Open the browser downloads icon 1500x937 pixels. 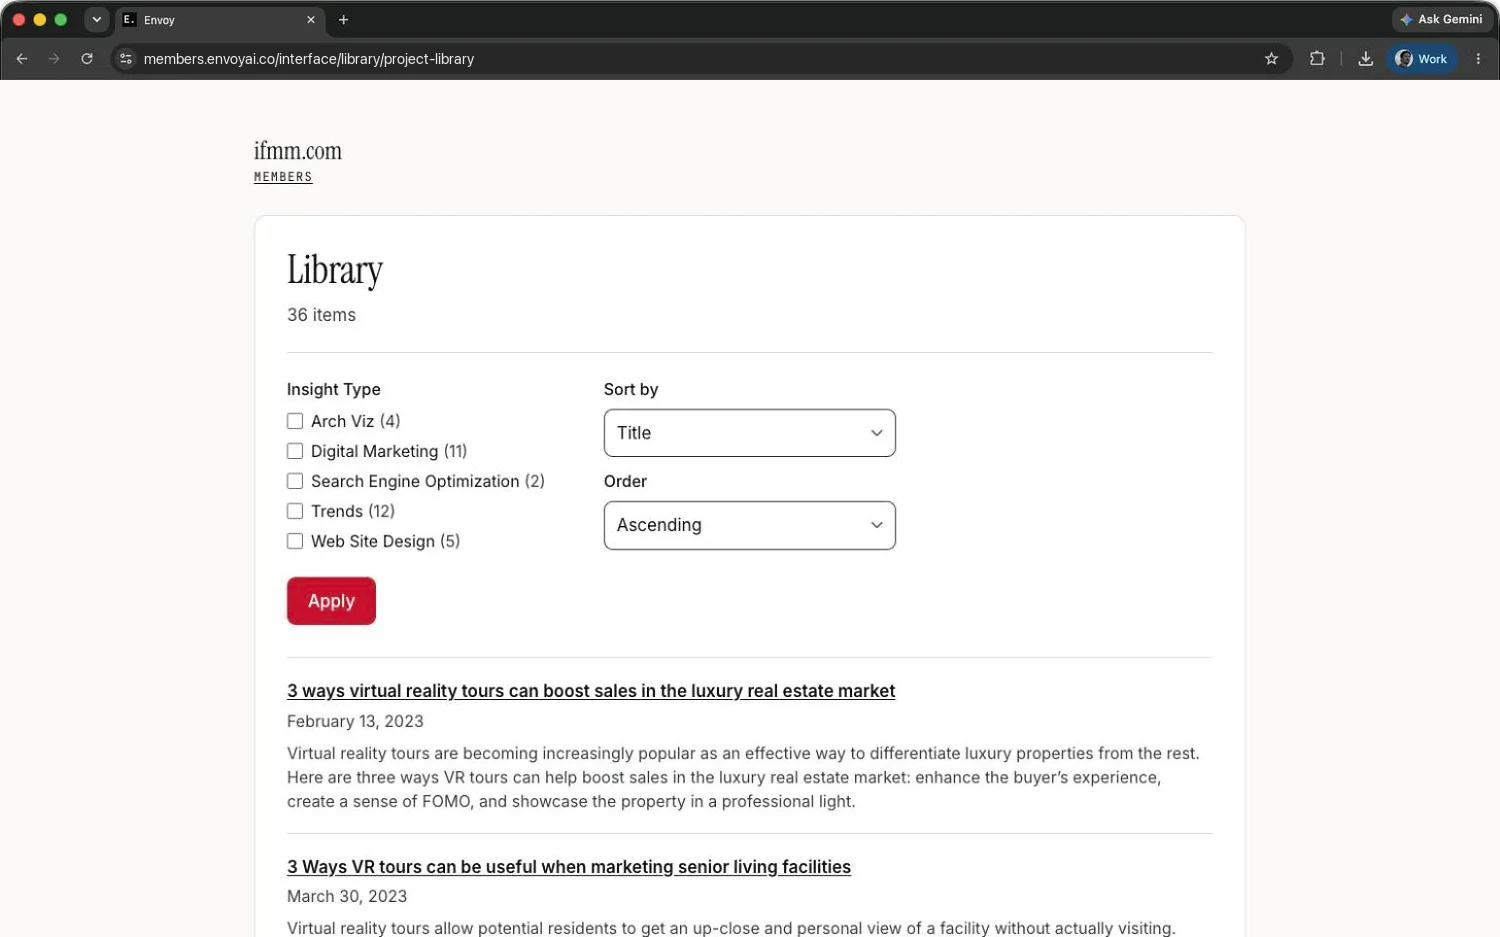1365,59
